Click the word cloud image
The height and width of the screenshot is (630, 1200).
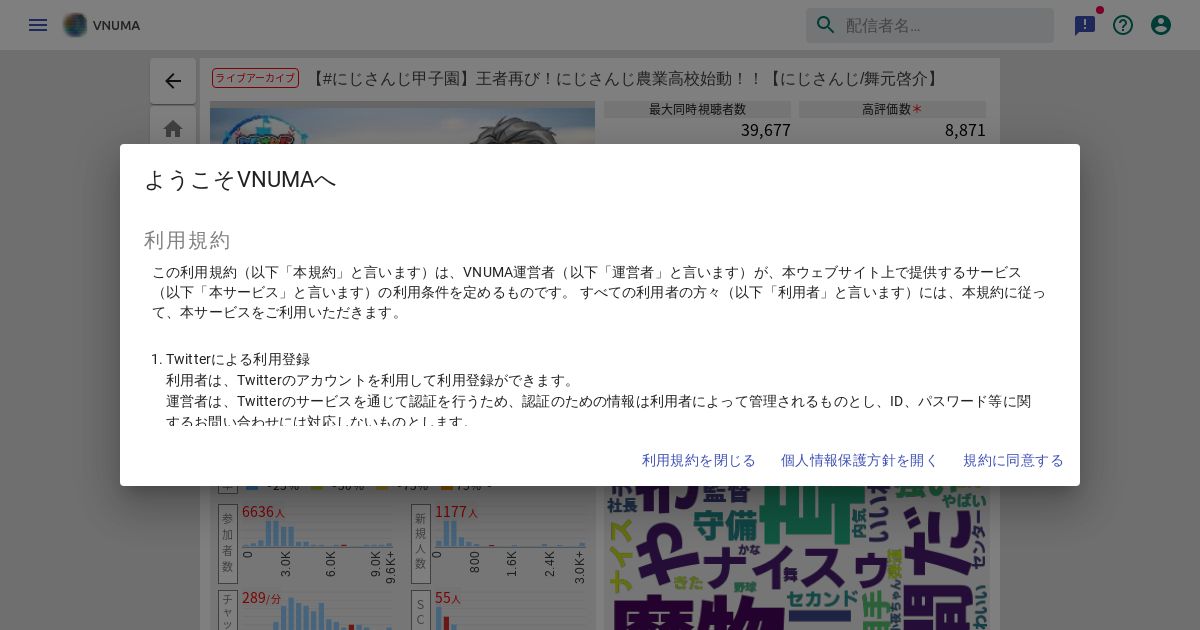point(796,558)
